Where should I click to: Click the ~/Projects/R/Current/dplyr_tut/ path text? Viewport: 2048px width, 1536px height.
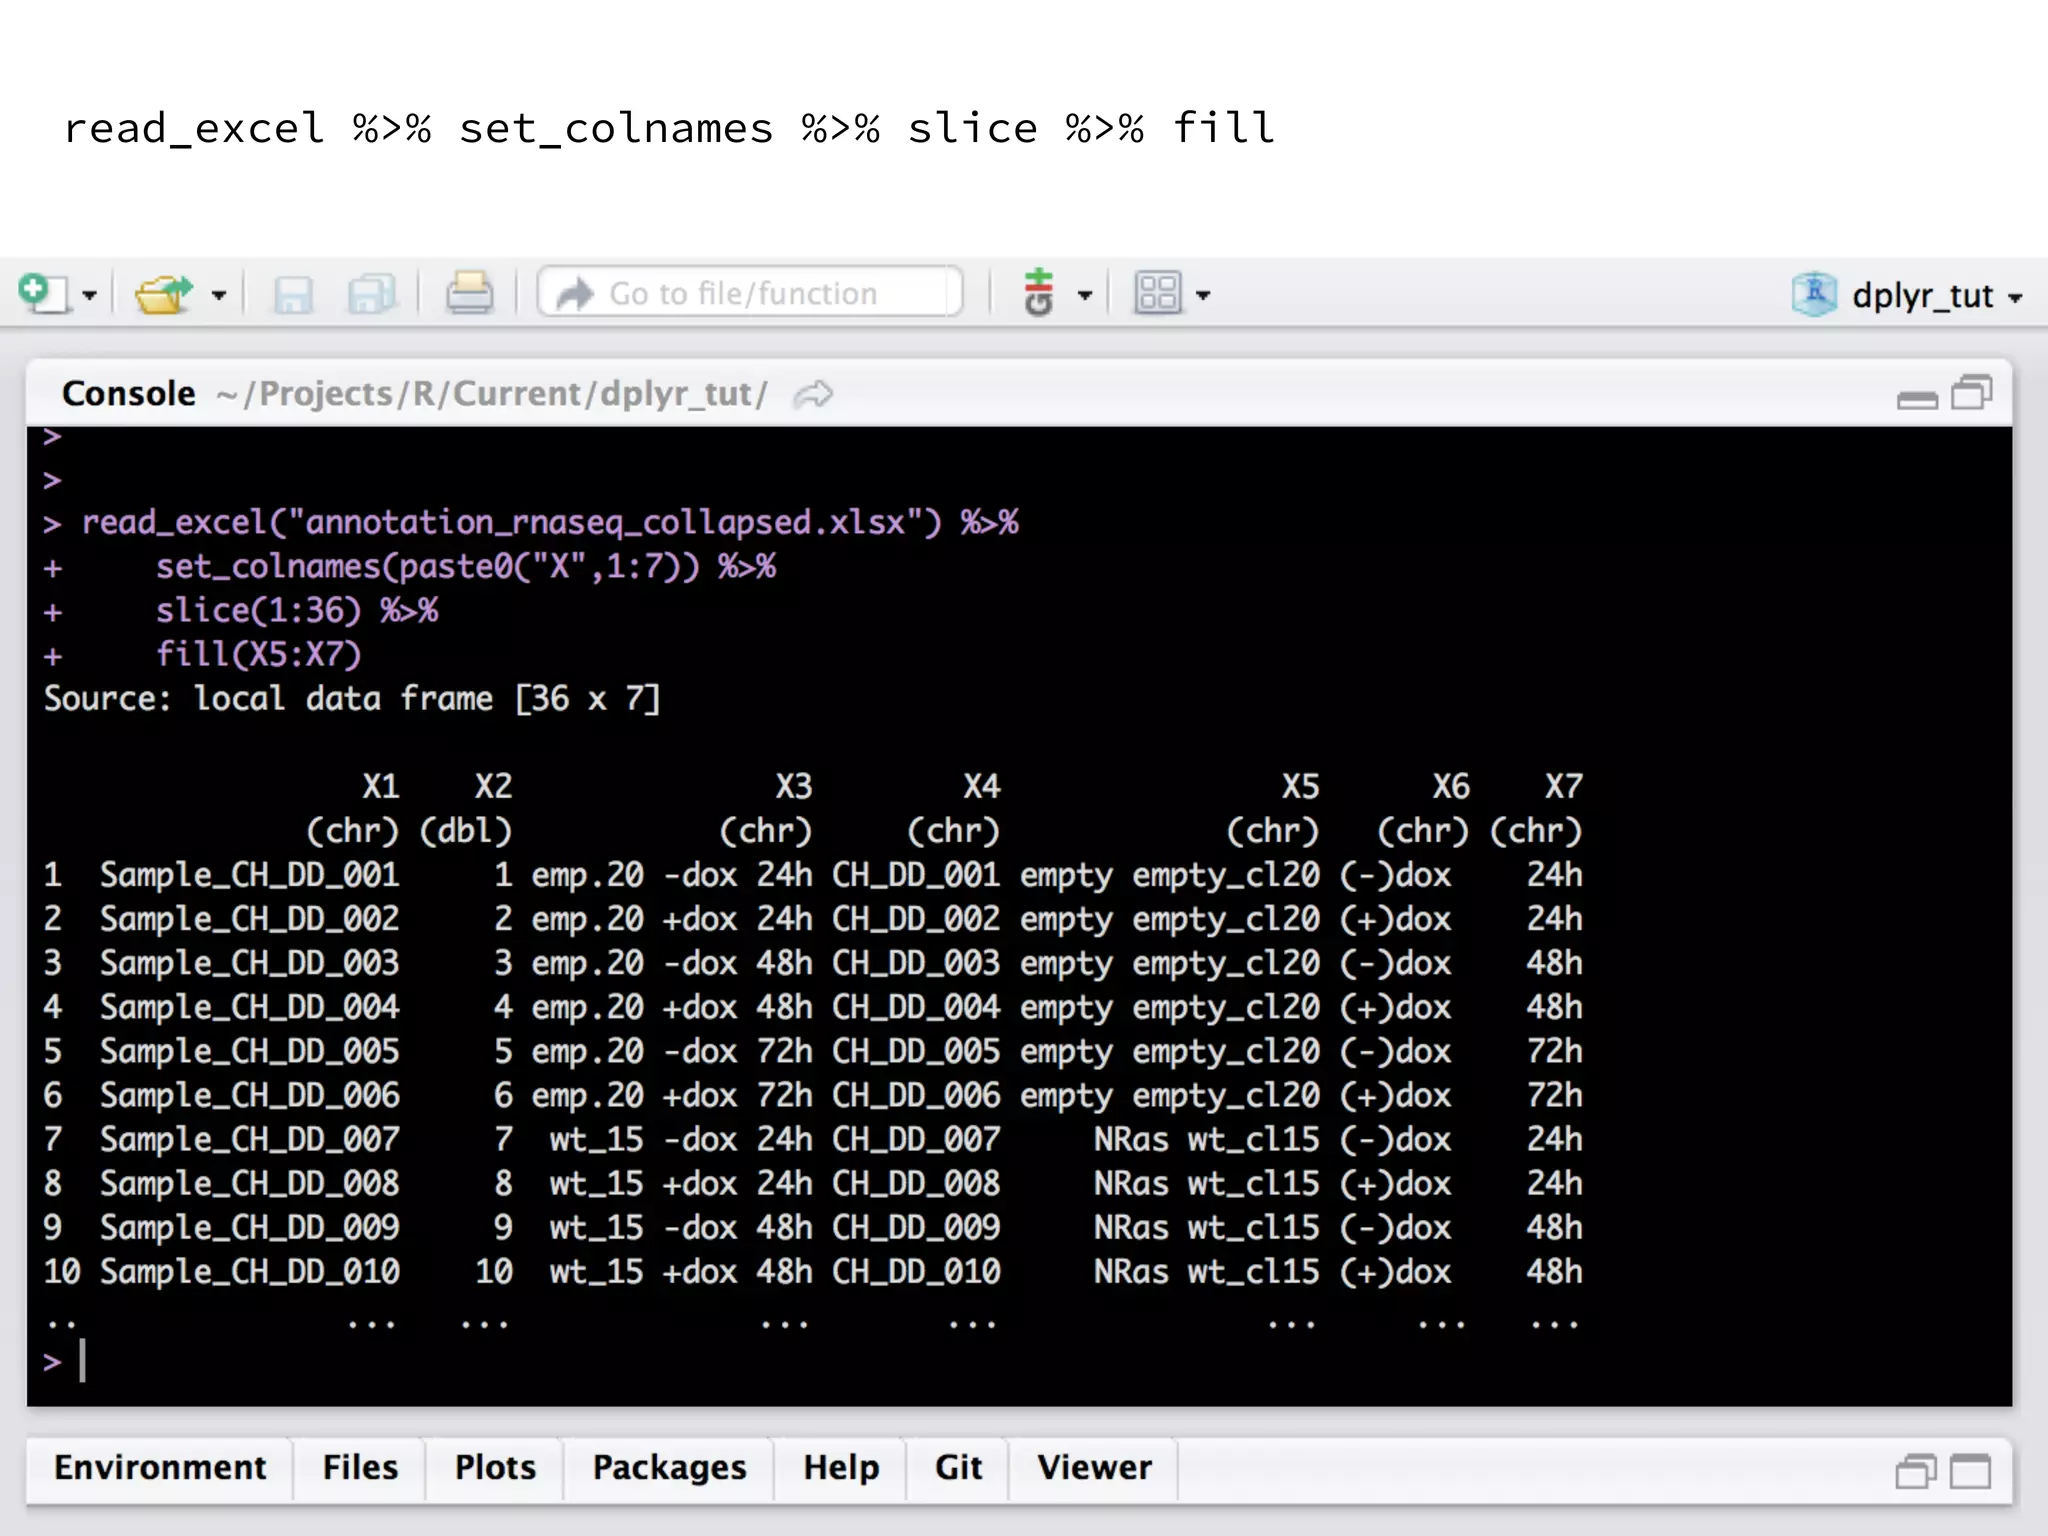492,394
